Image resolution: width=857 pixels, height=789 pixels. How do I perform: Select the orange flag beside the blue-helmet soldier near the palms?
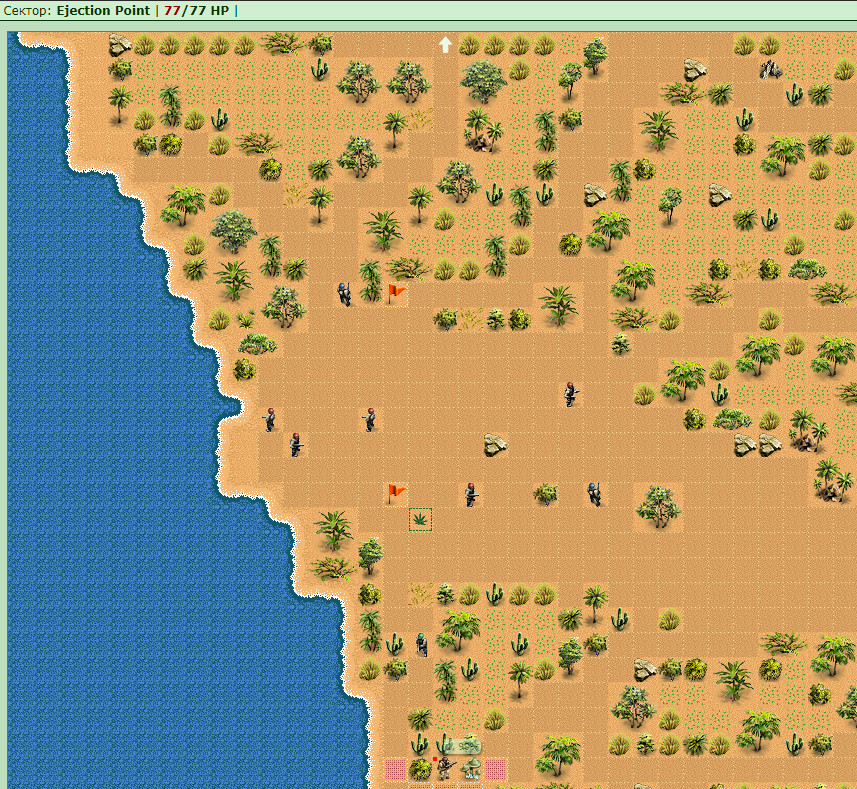click(x=396, y=293)
